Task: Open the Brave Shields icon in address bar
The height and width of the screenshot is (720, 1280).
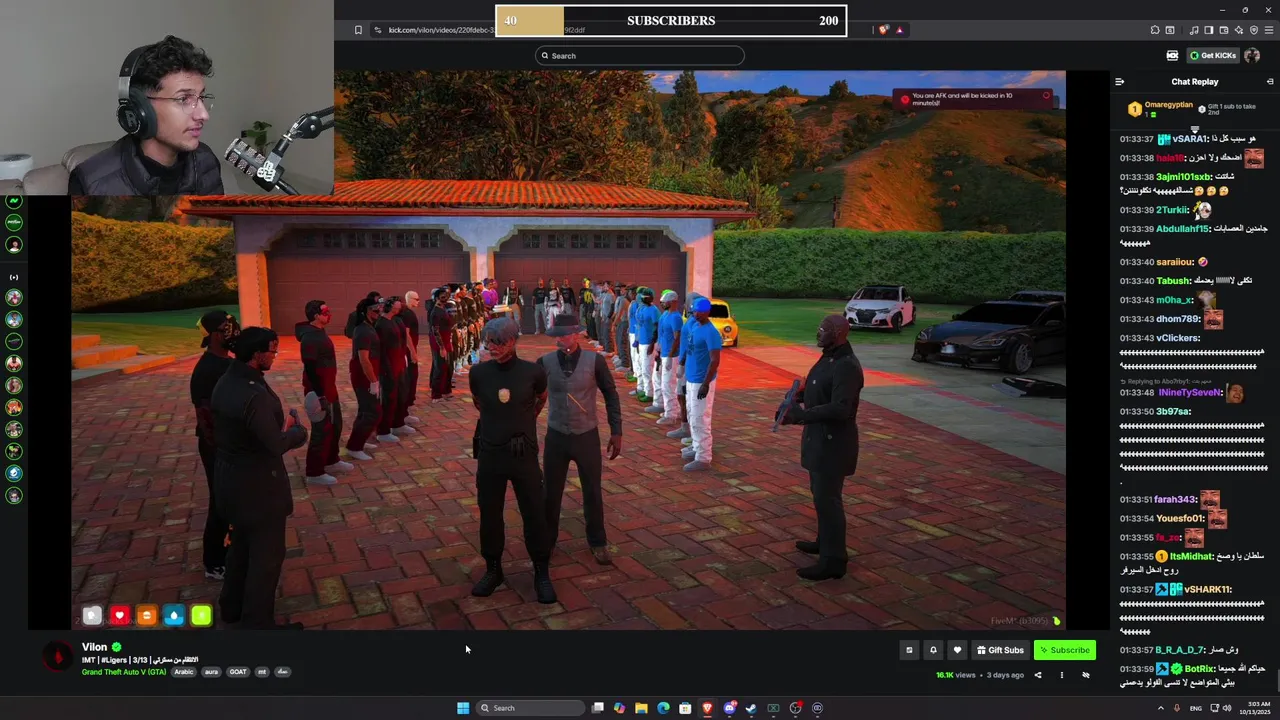Action: tap(883, 30)
